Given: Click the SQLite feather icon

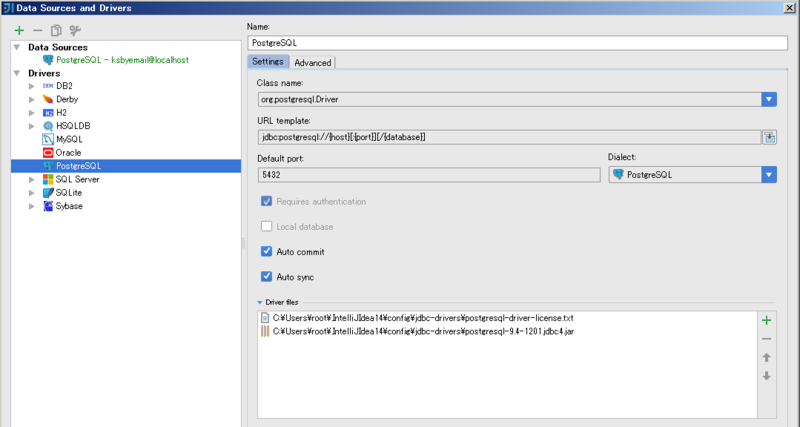Looking at the screenshot, I should click(48, 192).
